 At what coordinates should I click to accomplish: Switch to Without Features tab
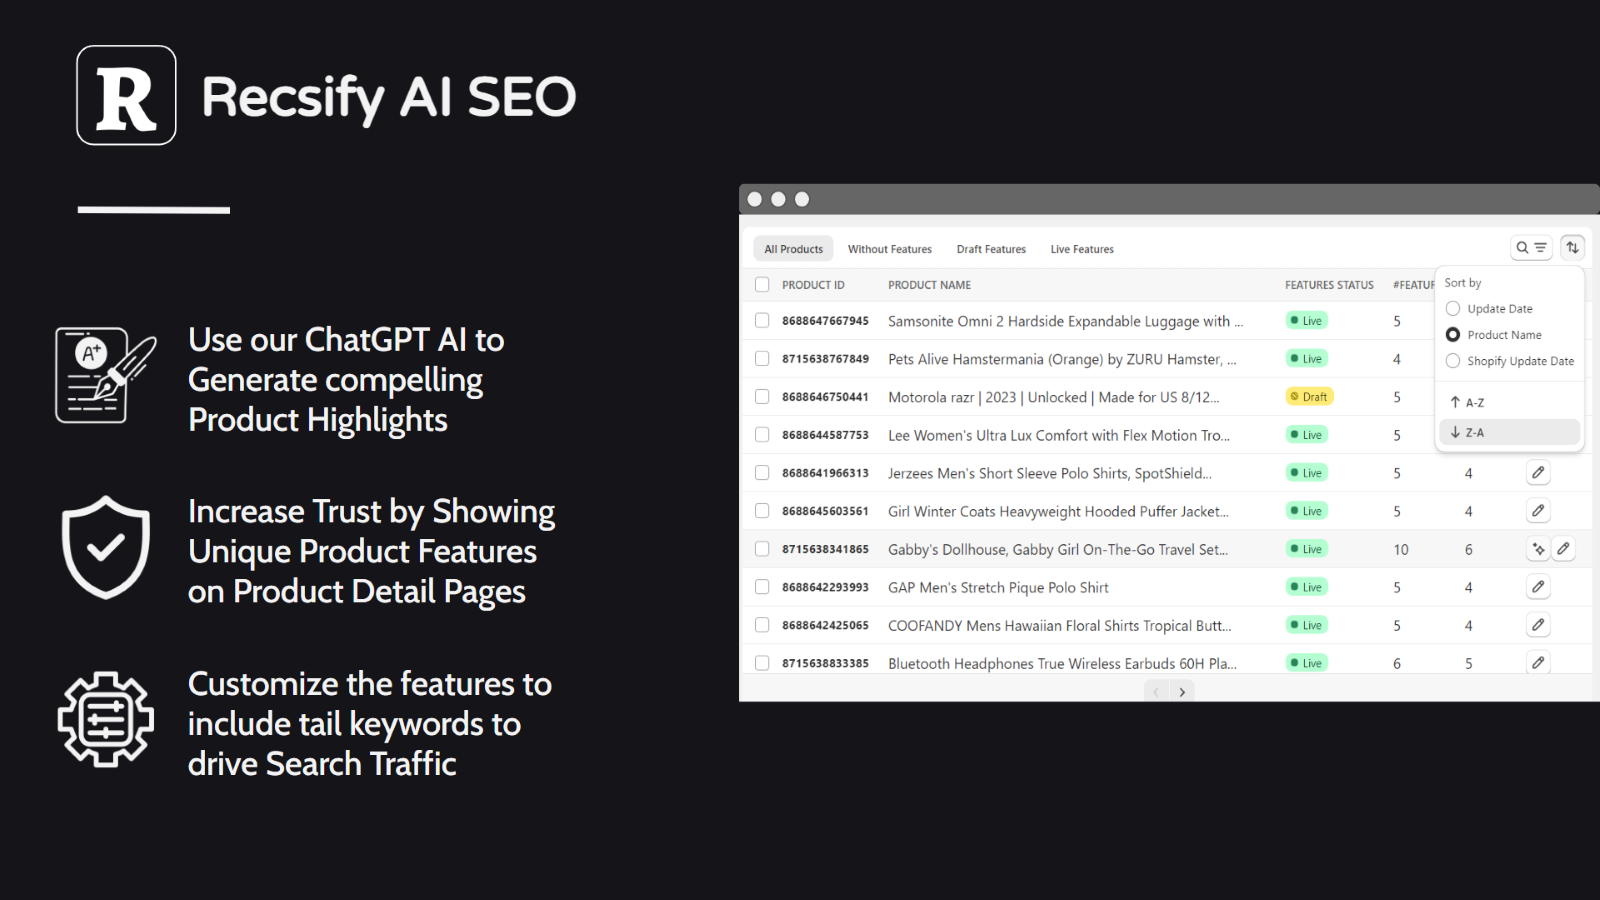point(890,249)
